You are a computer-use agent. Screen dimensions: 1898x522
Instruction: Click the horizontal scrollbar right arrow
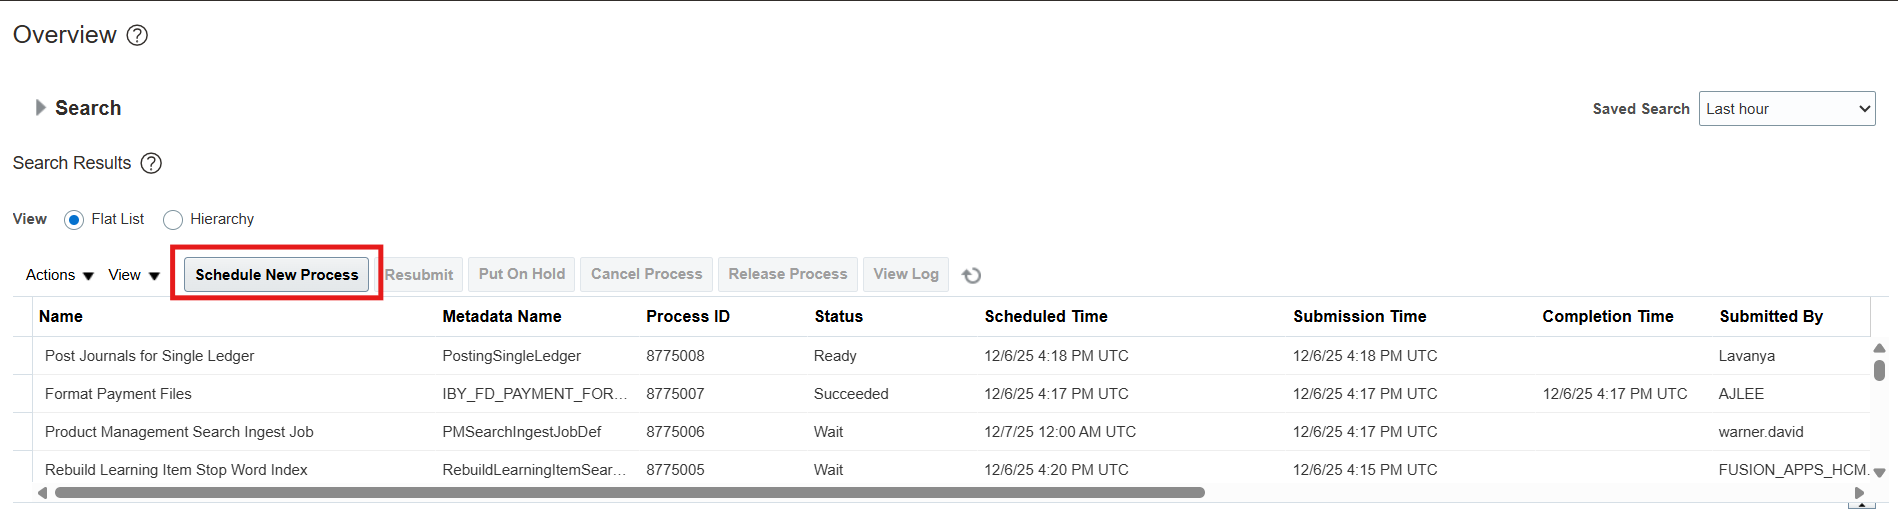1859,492
